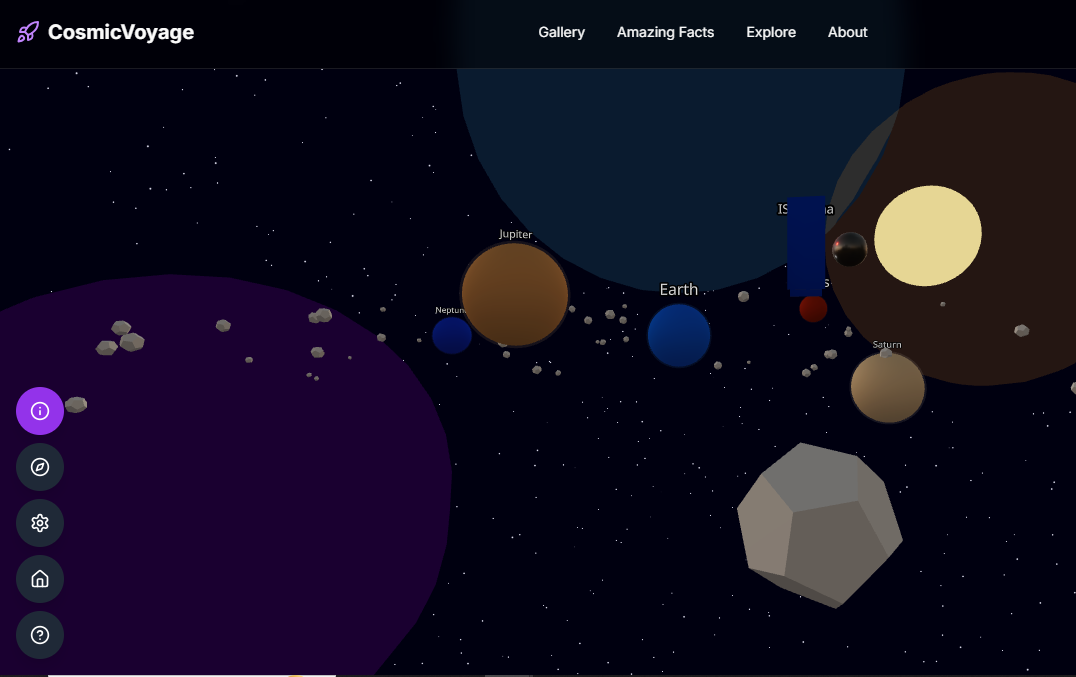Open help with the question mark icon
This screenshot has width=1076, height=677.
(x=40, y=635)
